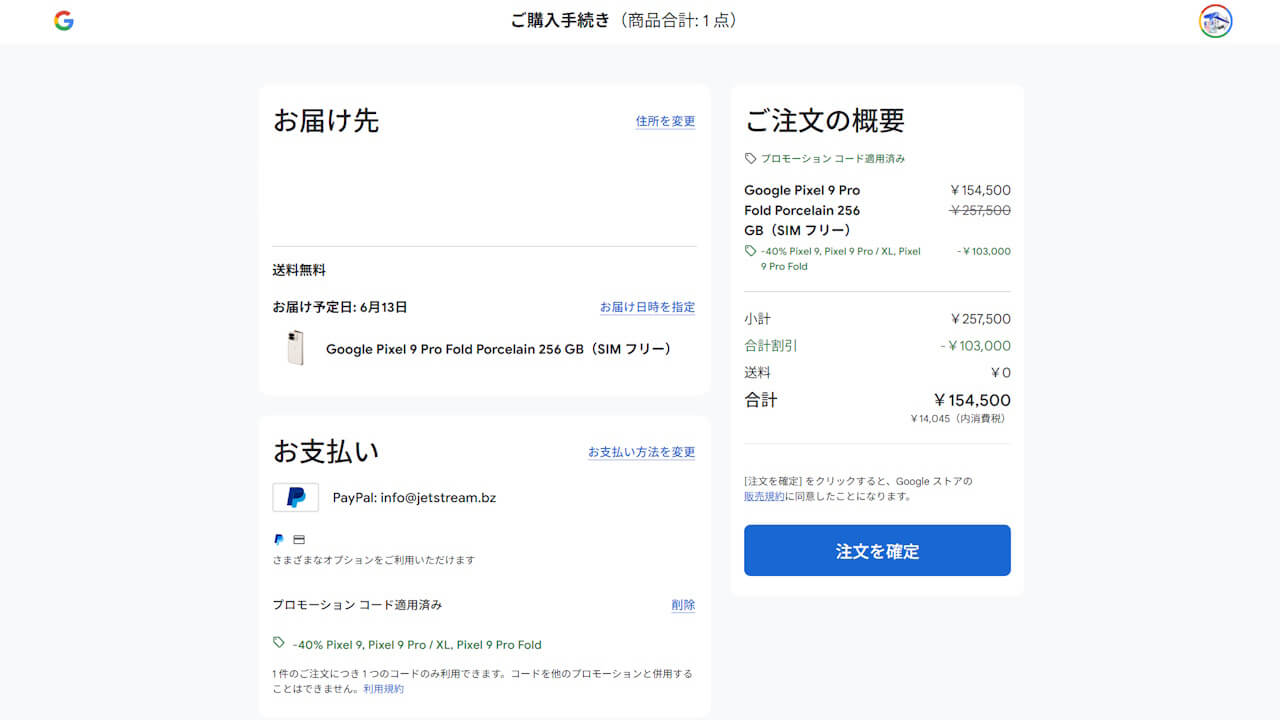Click the bold total ￥154,500
The image size is (1280, 720).
click(x=971, y=400)
